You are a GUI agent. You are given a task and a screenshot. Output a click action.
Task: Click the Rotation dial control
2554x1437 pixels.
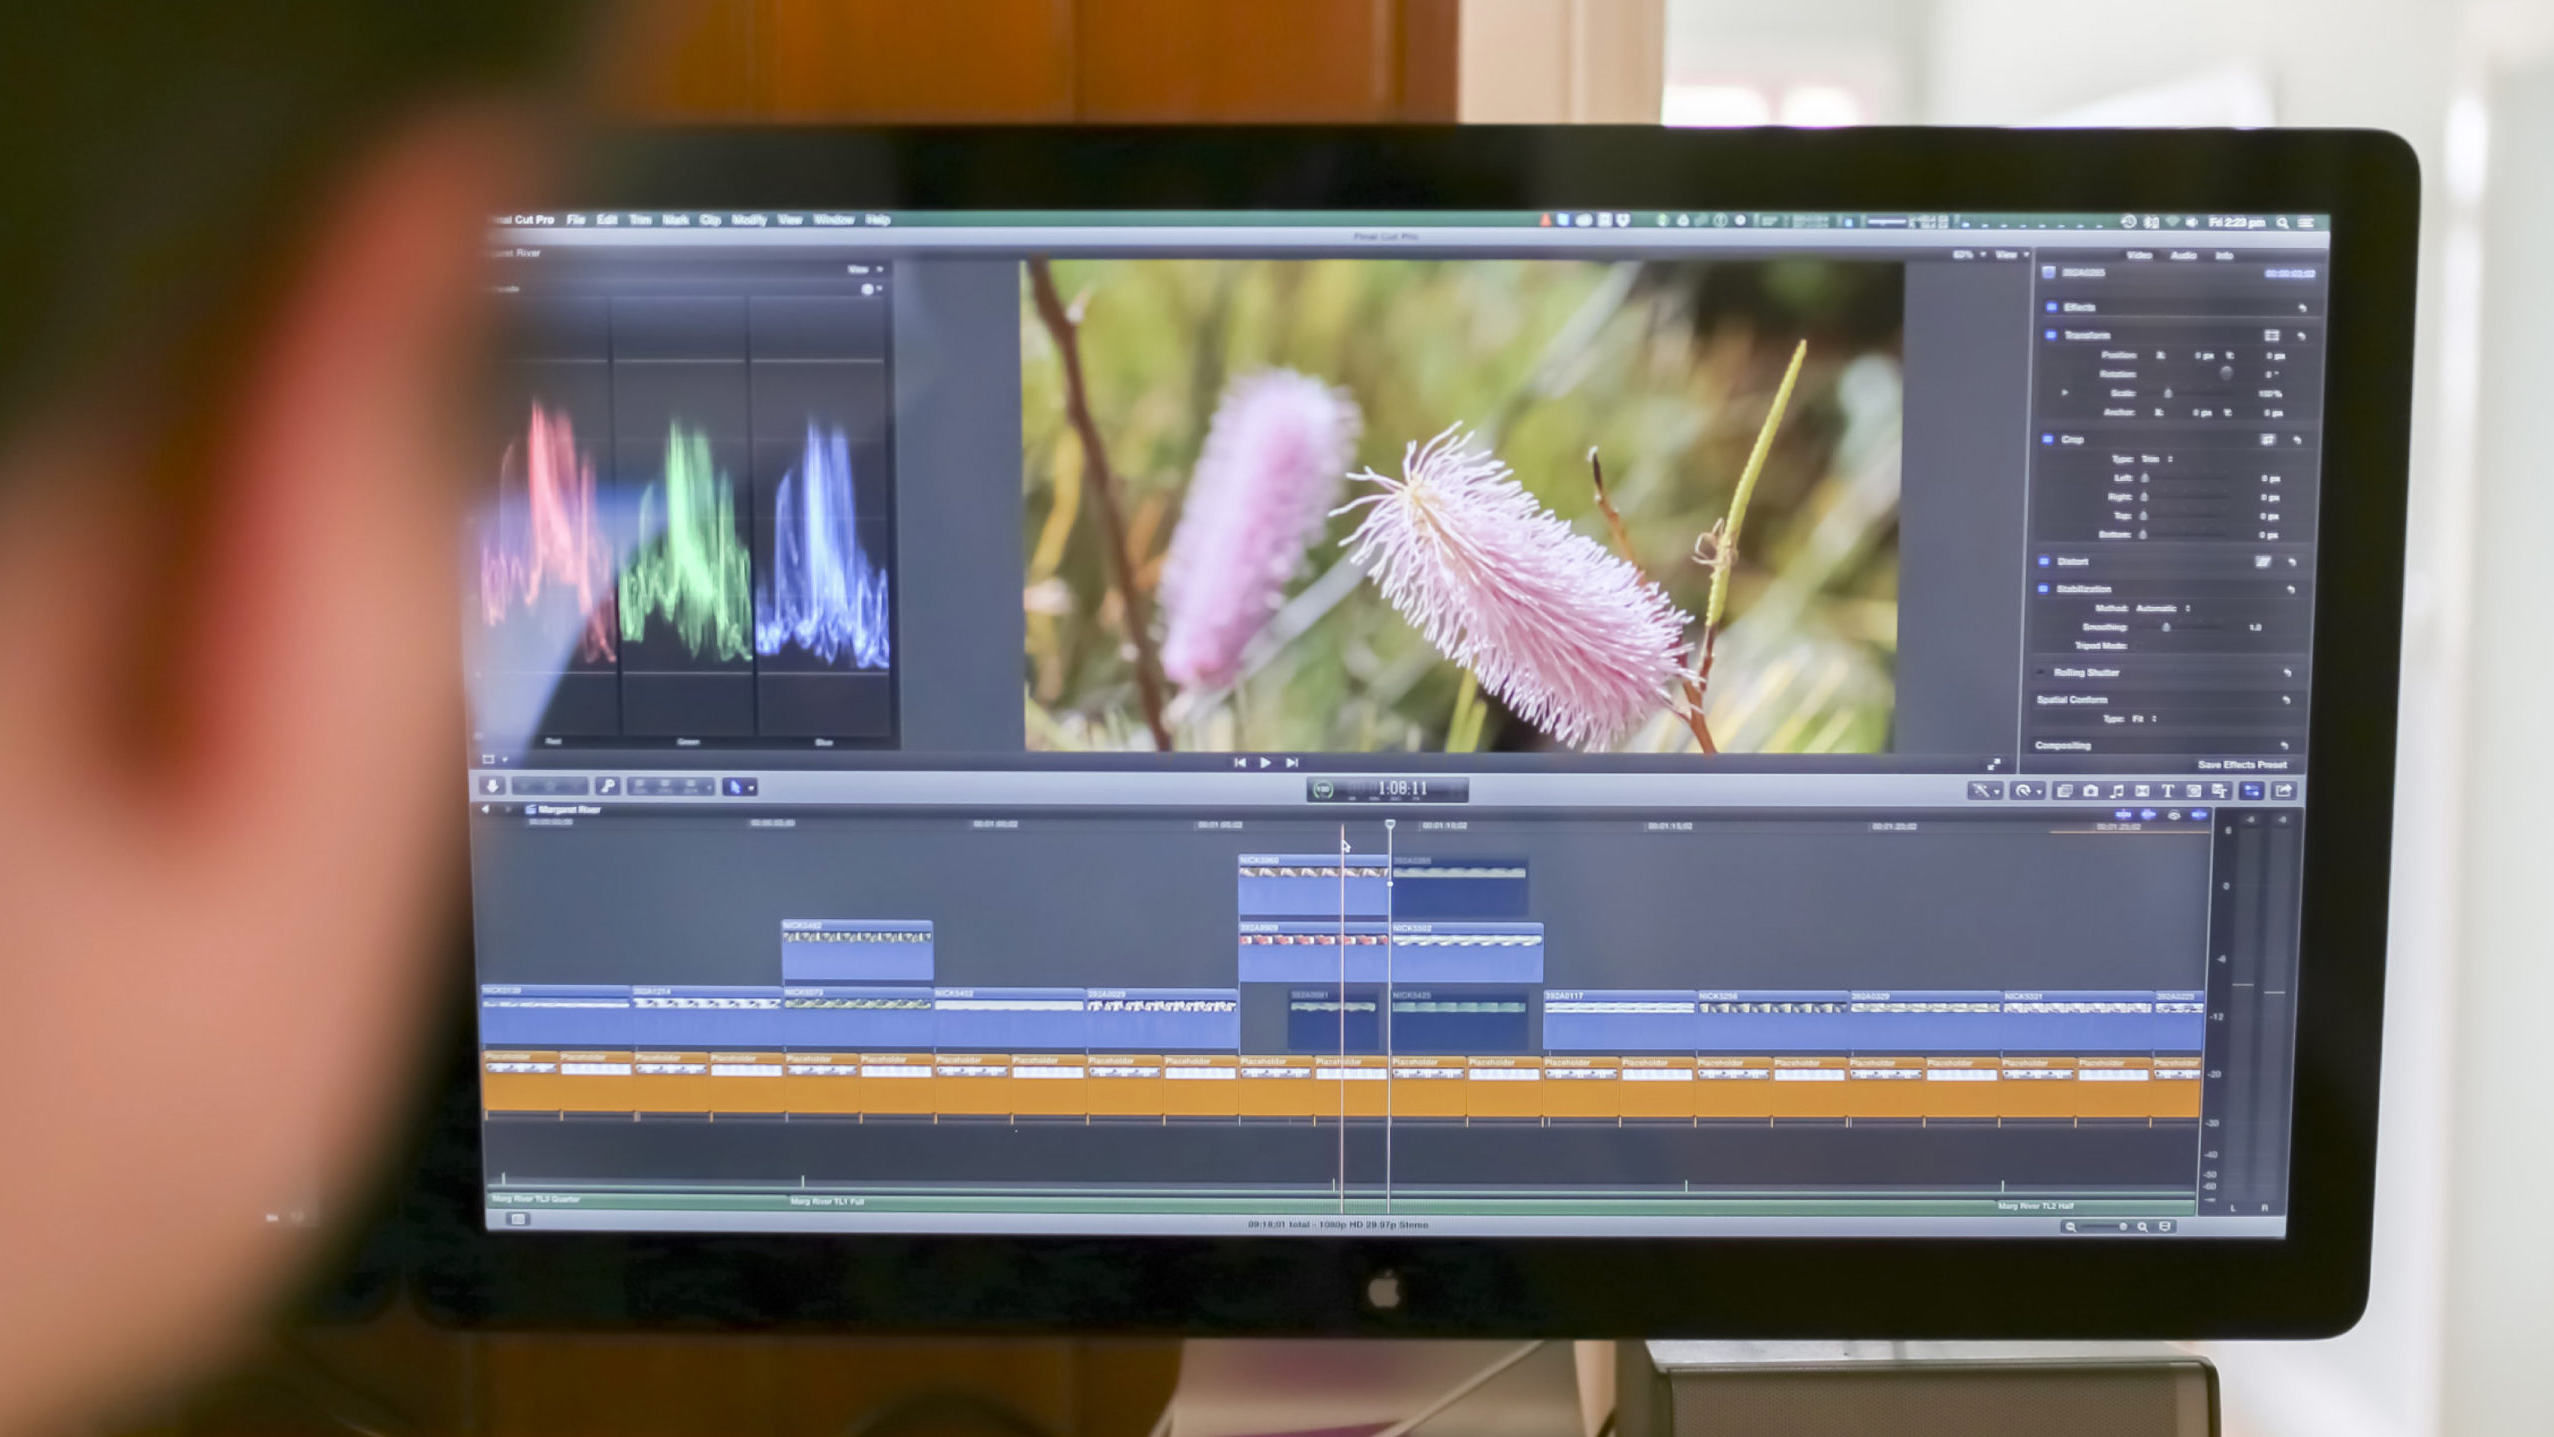tap(2226, 373)
